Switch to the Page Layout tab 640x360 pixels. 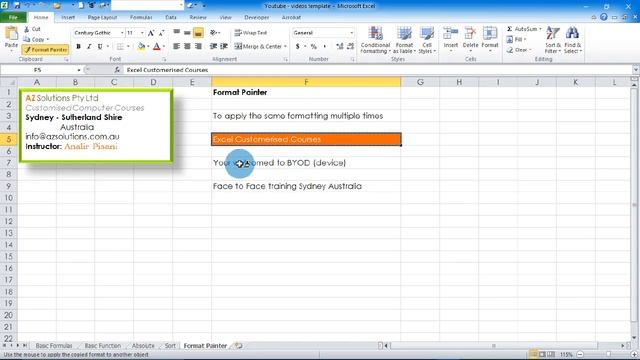(102, 18)
